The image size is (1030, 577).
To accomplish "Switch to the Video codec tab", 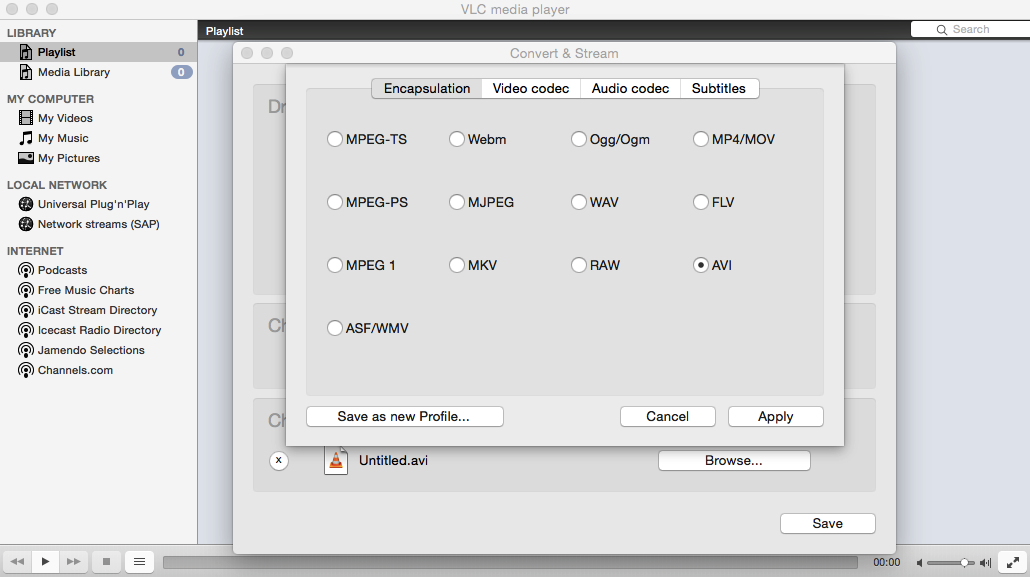I will pyautogui.click(x=531, y=89).
